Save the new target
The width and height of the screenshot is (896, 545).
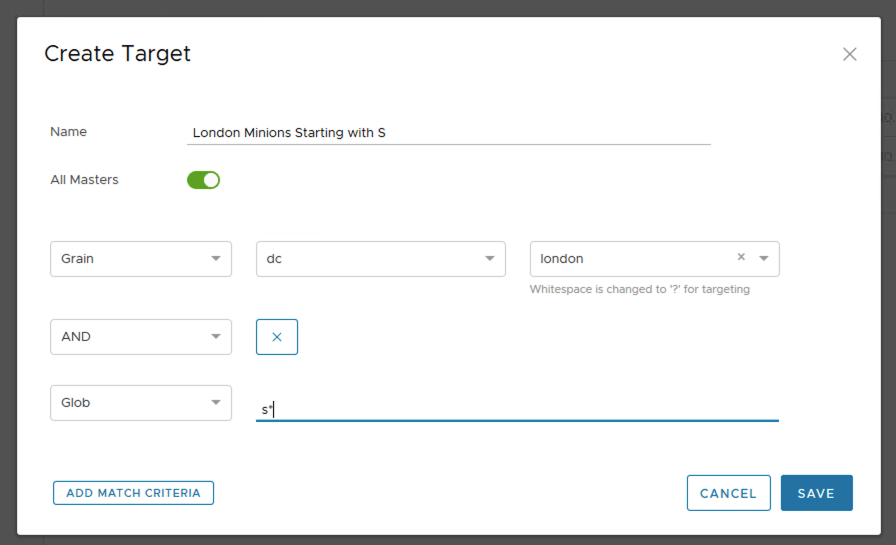click(816, 493)
